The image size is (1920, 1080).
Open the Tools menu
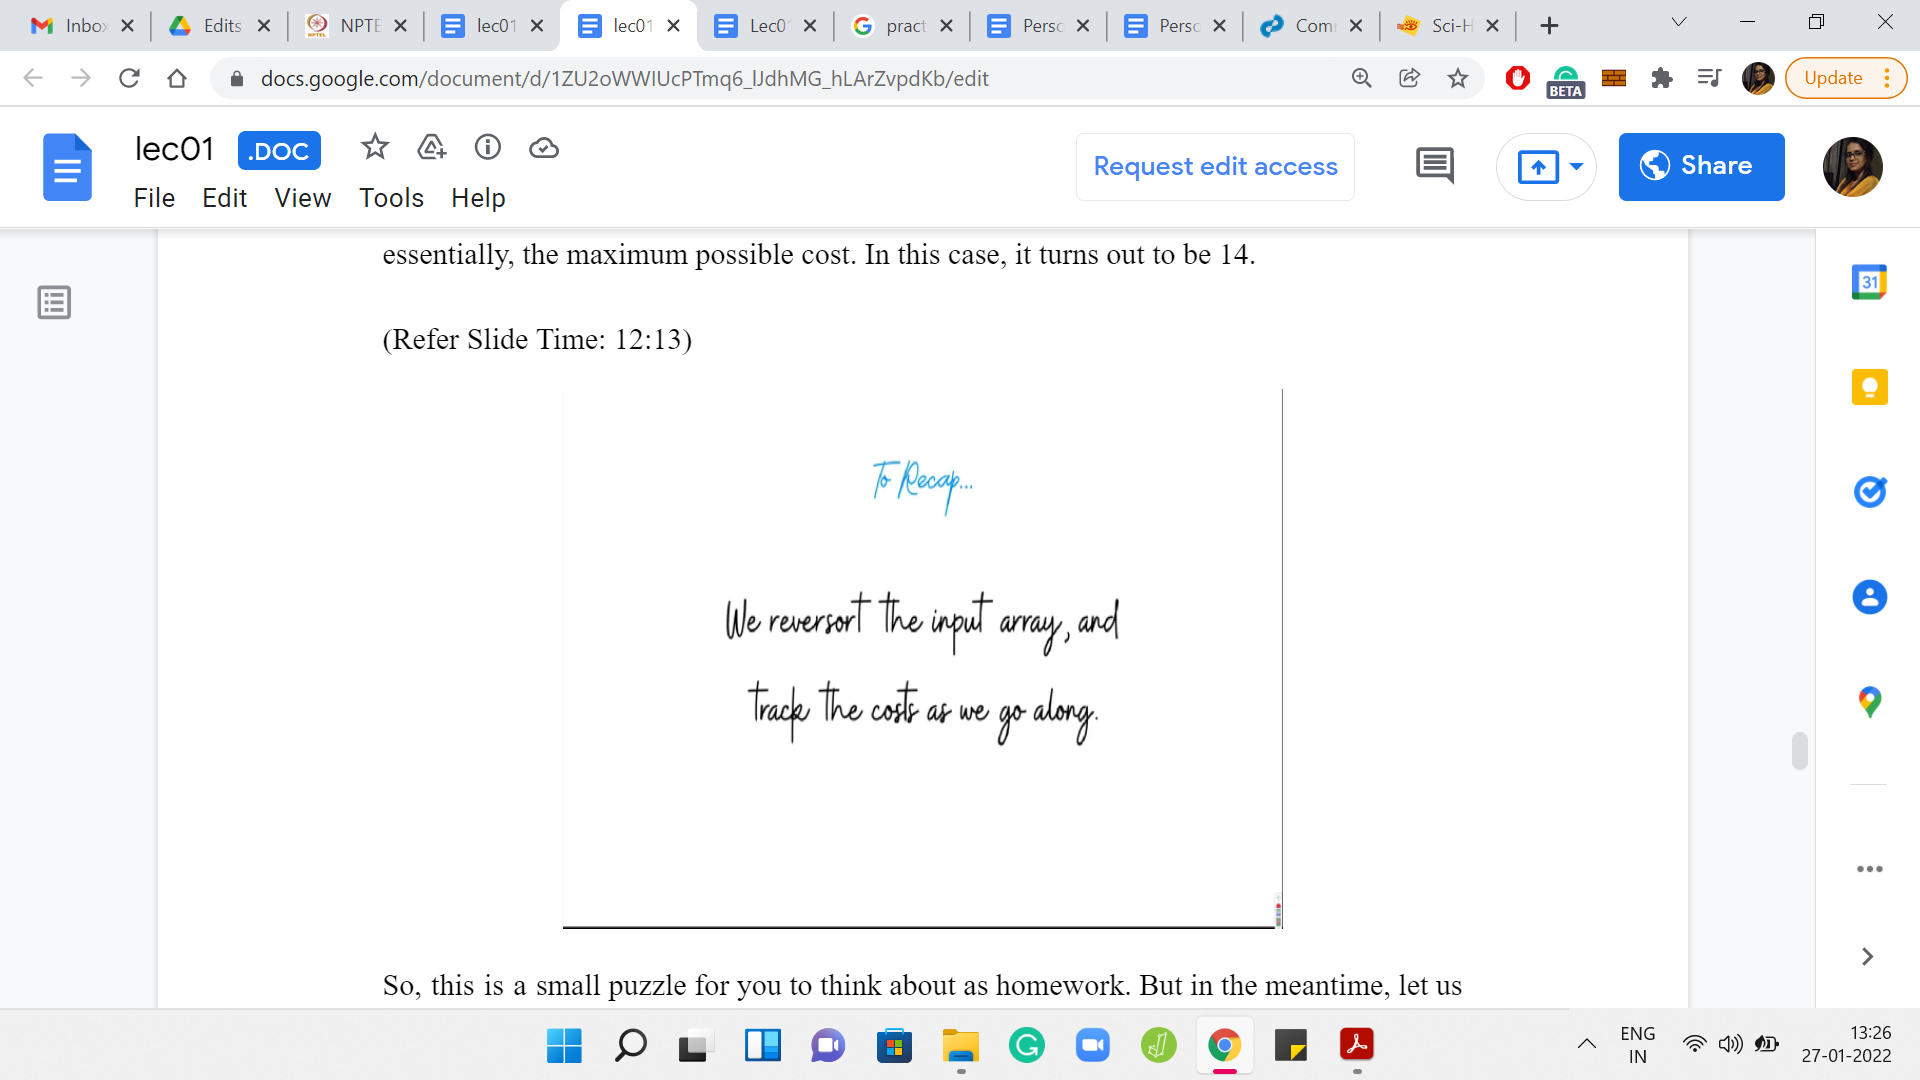(391, 198)
